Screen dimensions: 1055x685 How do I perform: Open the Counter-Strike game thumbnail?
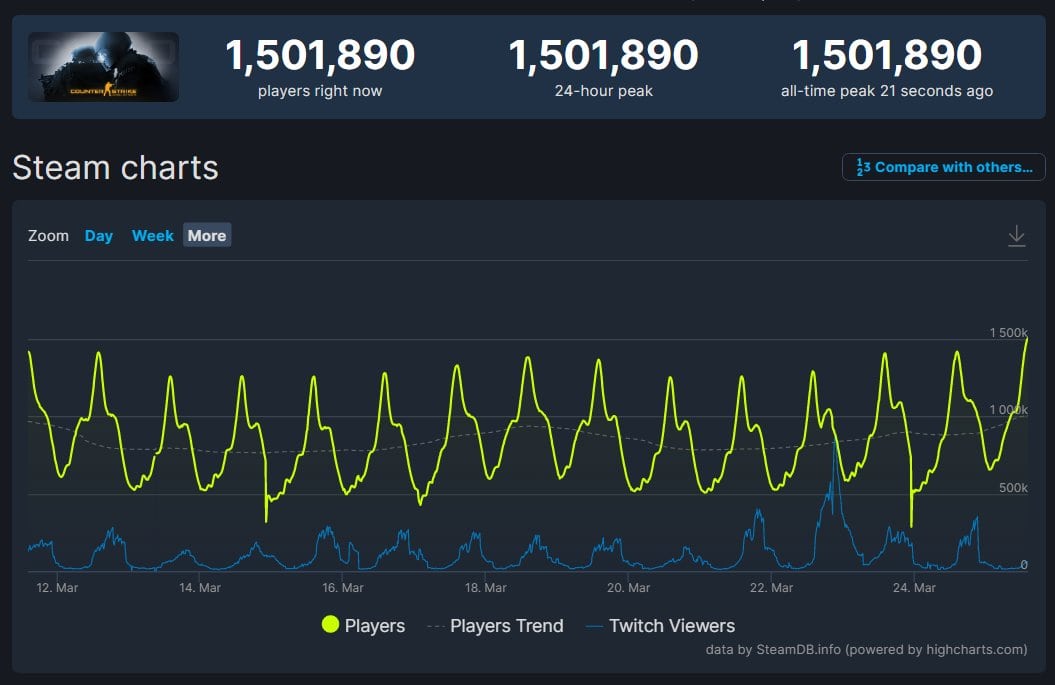pos(103,67)
